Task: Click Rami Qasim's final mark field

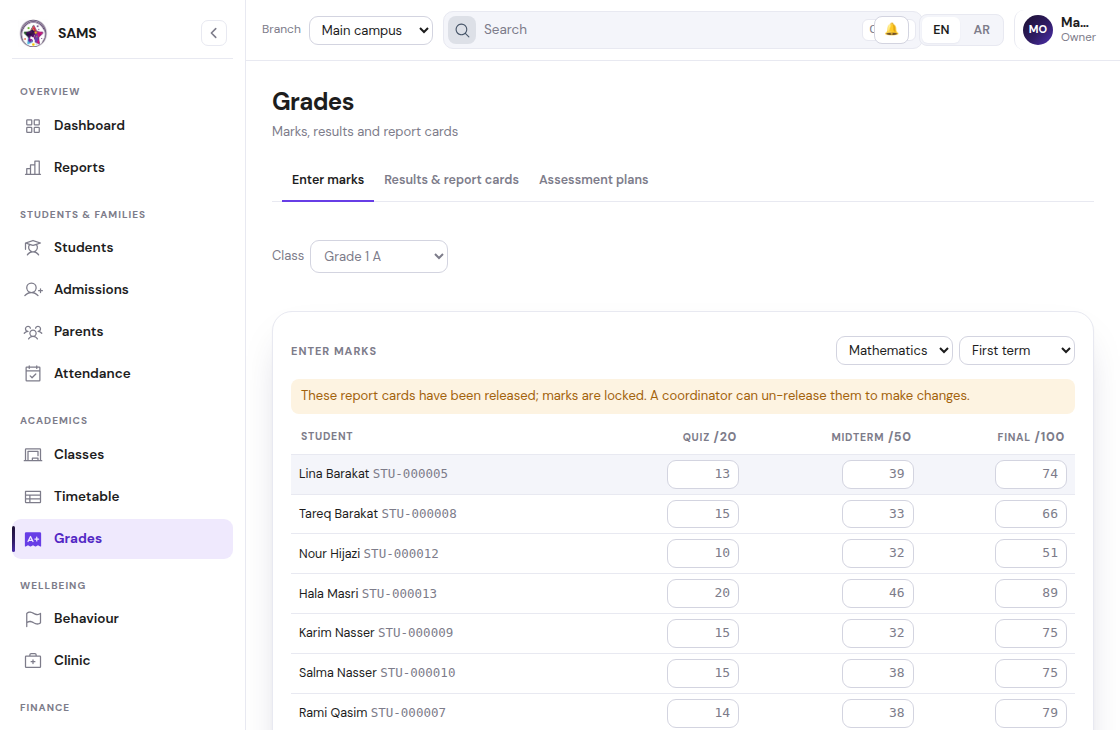Action: tap(1031, 714)
